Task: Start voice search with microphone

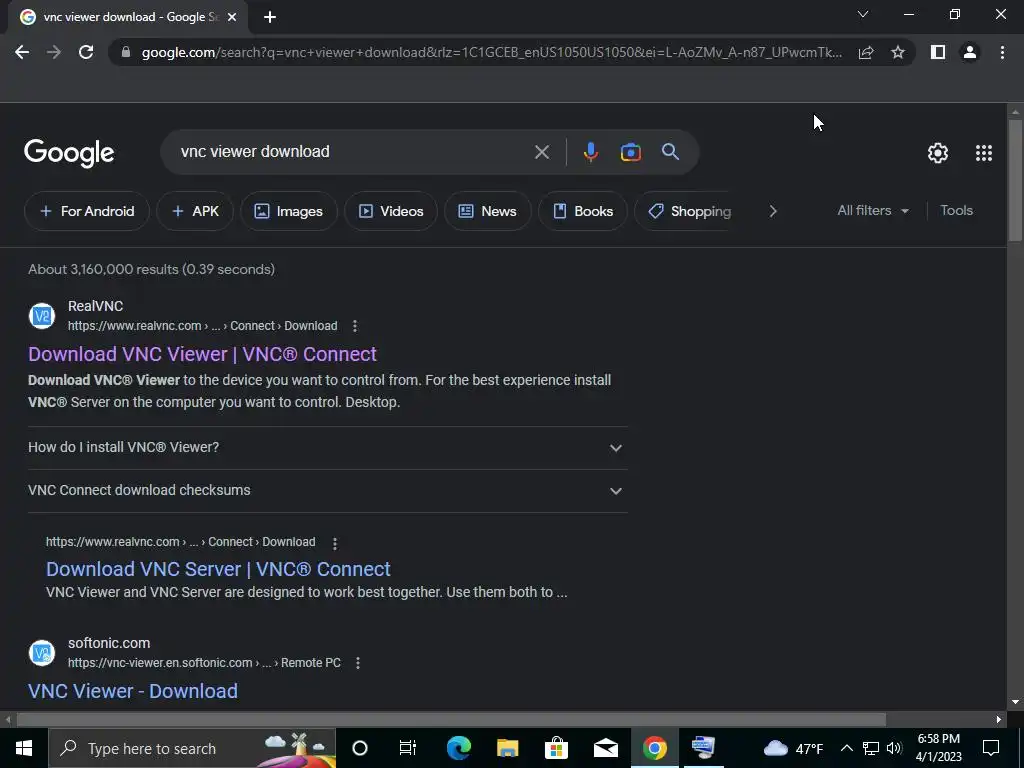Action: tap(590, 152)
